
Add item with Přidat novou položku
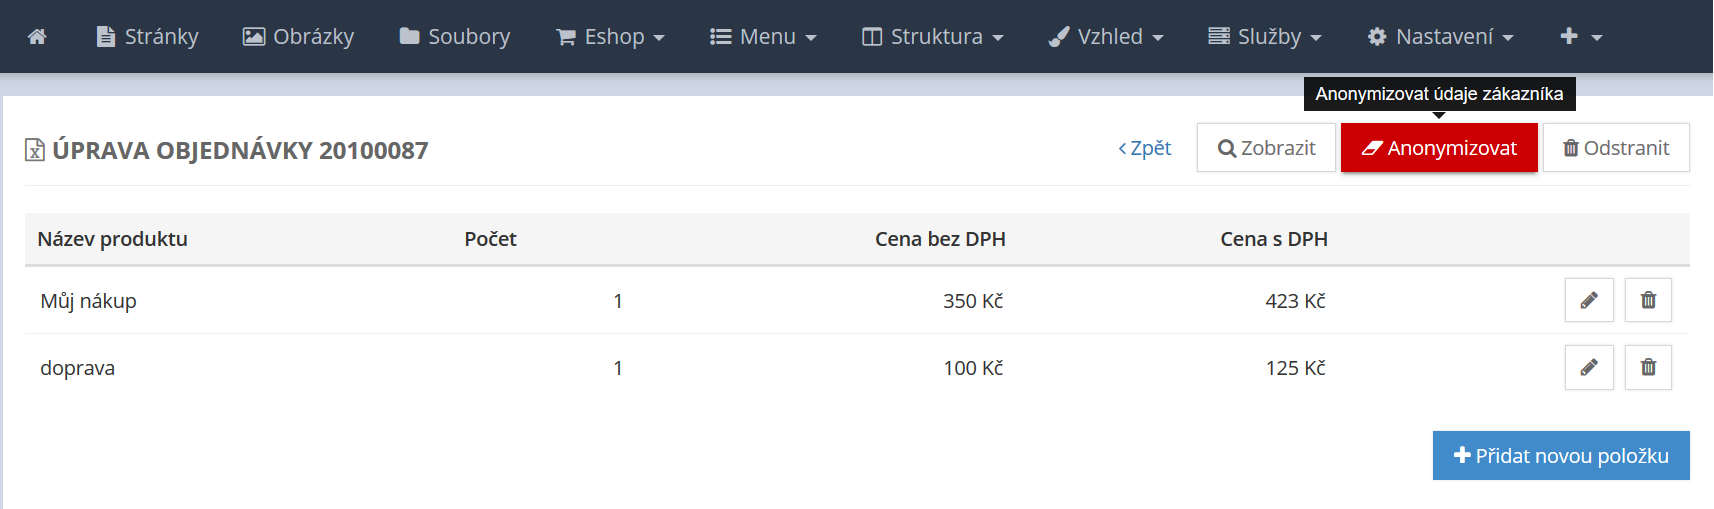pos(1561,456)
